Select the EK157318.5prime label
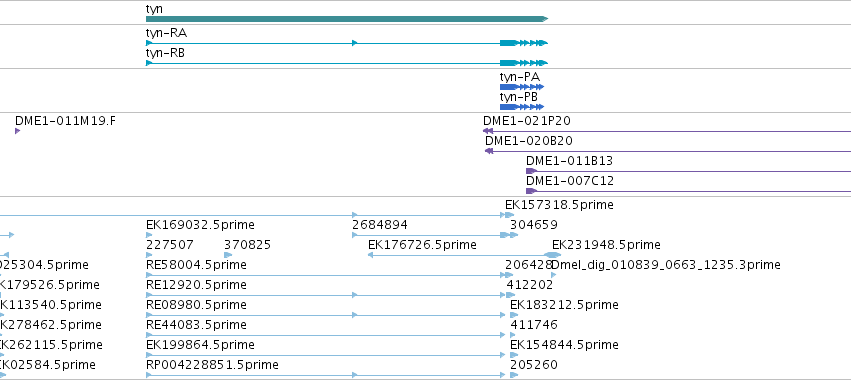851x380 pixels. (x=559, y=205)
